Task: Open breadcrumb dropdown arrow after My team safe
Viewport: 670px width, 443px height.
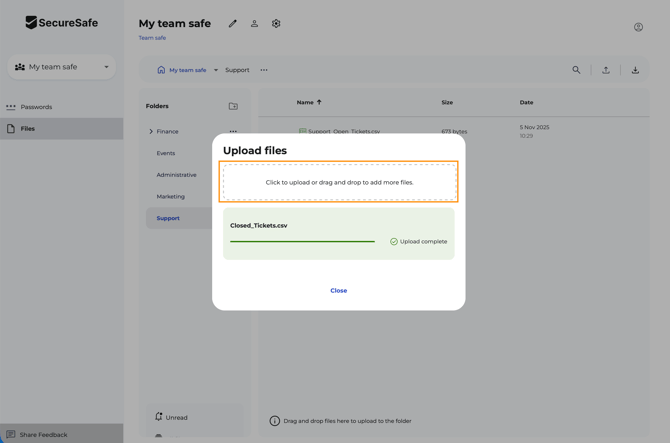Action: (216, 70)
